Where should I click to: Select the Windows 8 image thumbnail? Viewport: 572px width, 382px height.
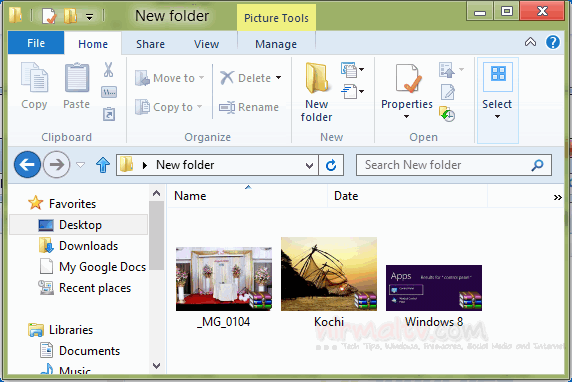pyautogui.click(x=434, y=288)
